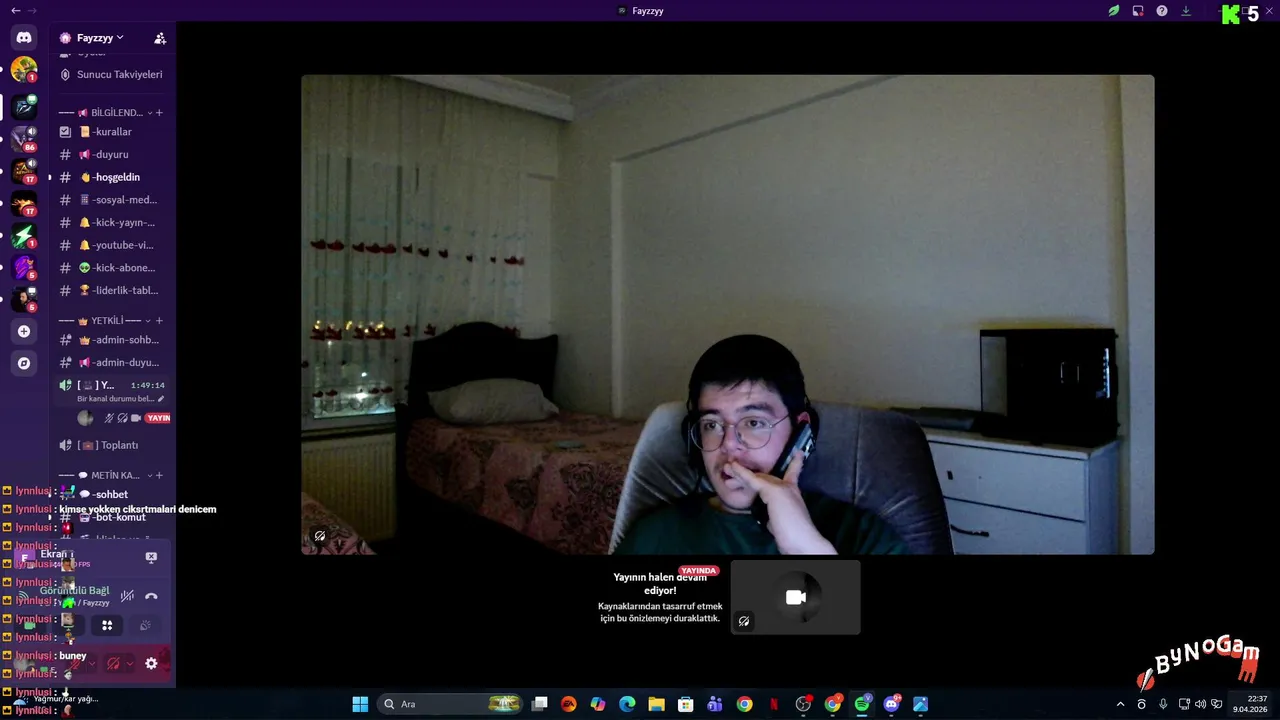Click the Add a Server plus icon
Screen dimensions: 1280x720
pos(24,331)
